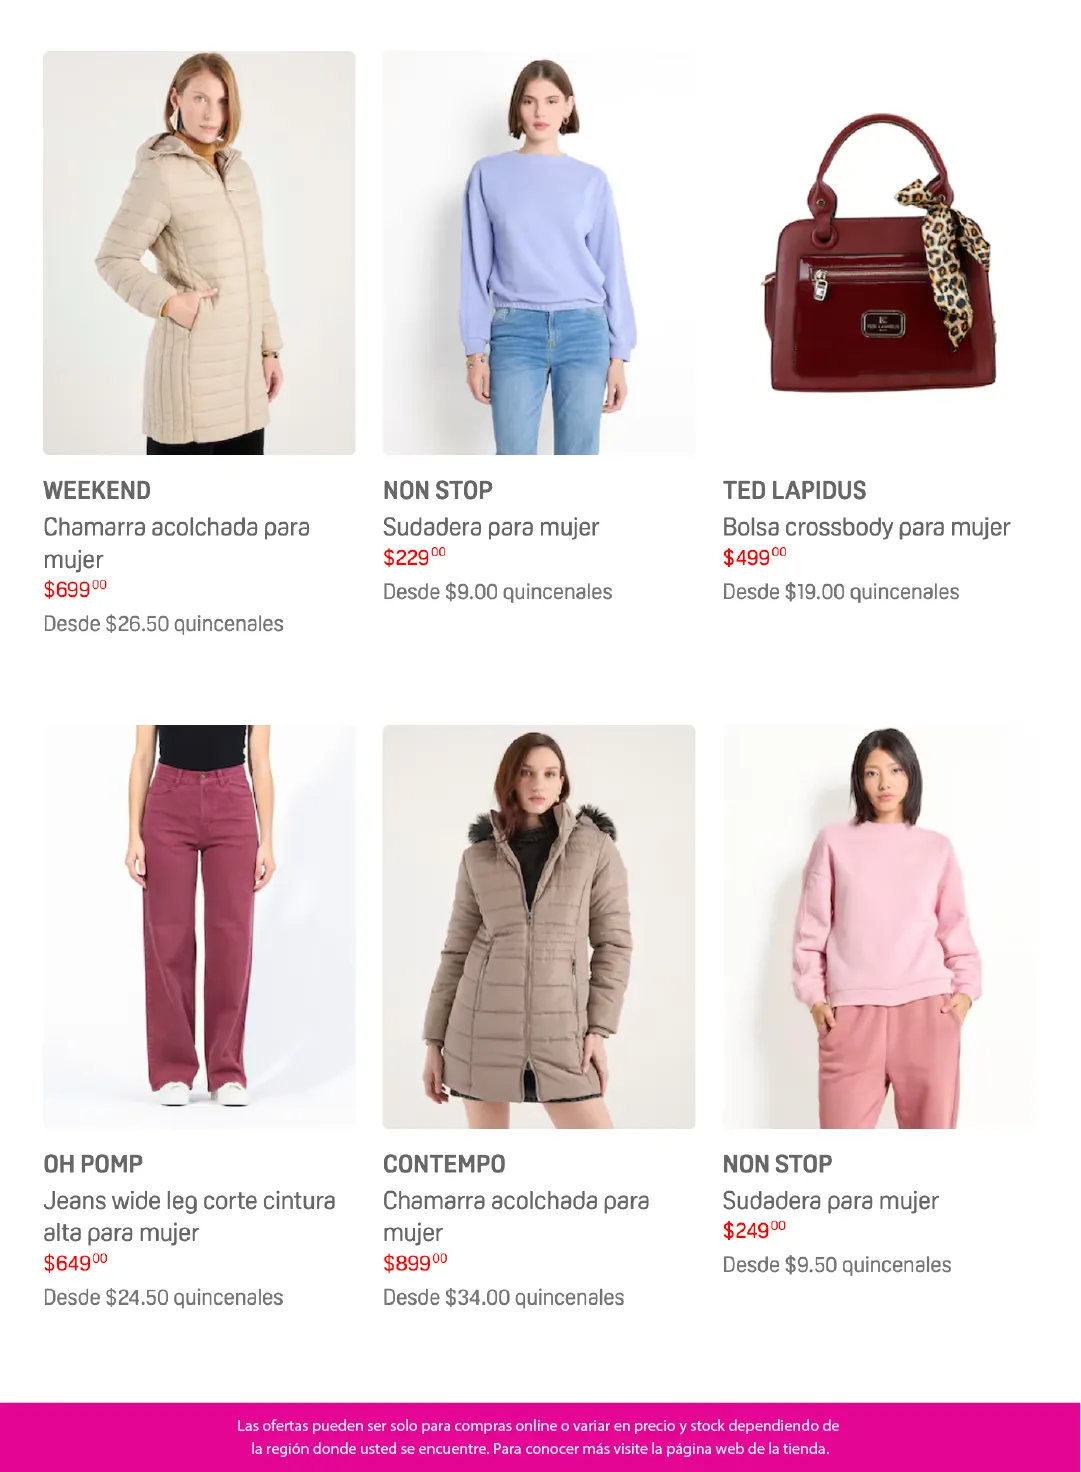Click the WEEKEND brand name
Screen dimensions: 1081x1472
[x=97, y=490]
